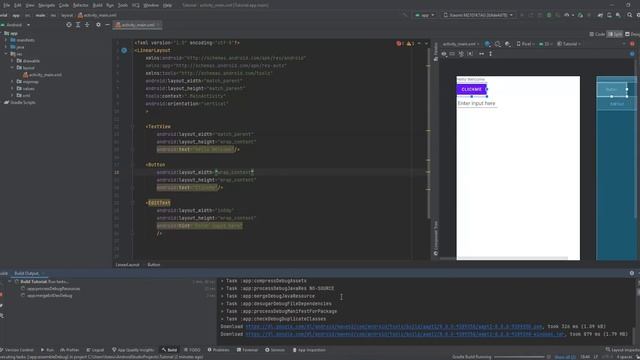Open the Logcat tool window
The width and height of the screenshot is (640, 360).
(x=95, y=350)
